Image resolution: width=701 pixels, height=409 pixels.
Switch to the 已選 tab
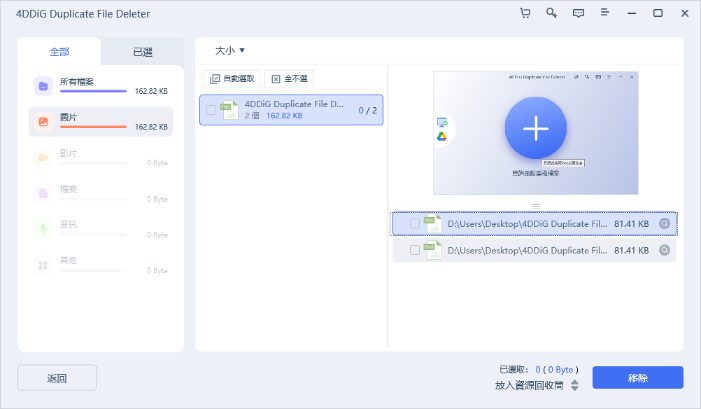143,52
